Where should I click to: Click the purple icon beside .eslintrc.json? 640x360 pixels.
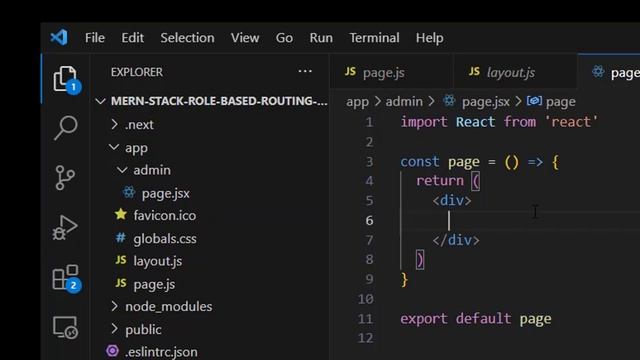coord(112,351)
